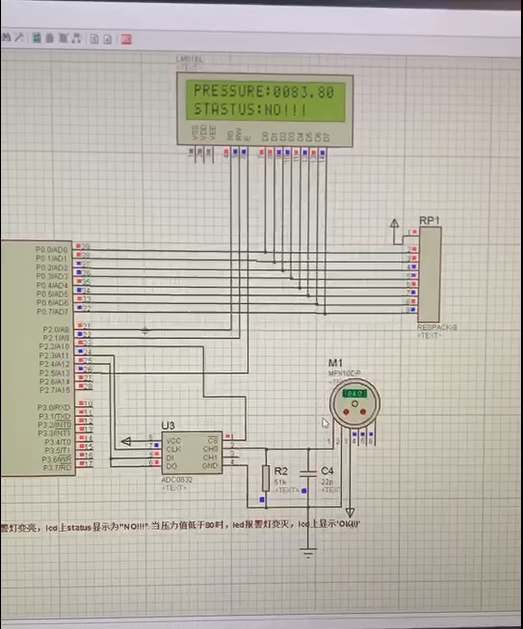
Task: Click the ground symbol below C4
Action: pyautogui.click(x=308, y=553)
